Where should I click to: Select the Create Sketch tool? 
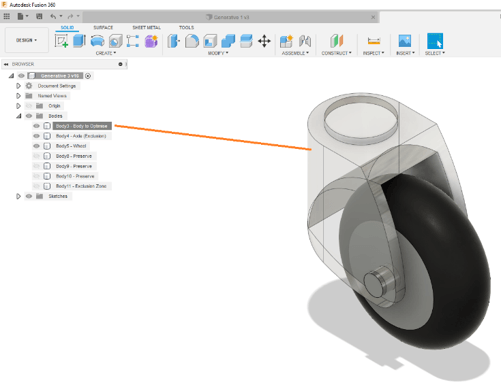point(61,41)
